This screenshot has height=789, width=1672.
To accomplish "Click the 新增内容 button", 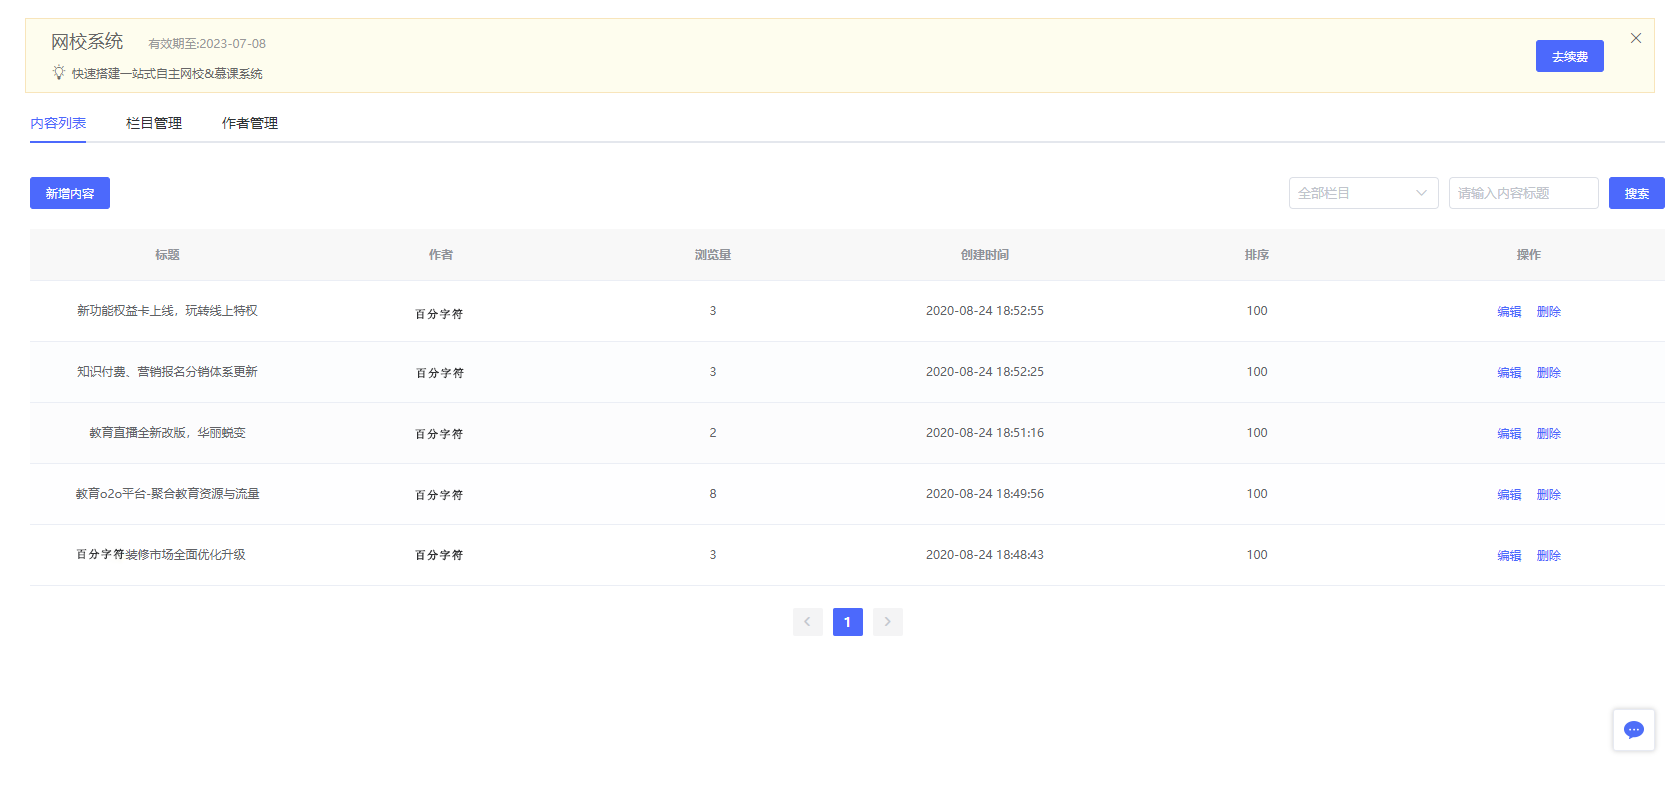I will (x=70, y=193).
